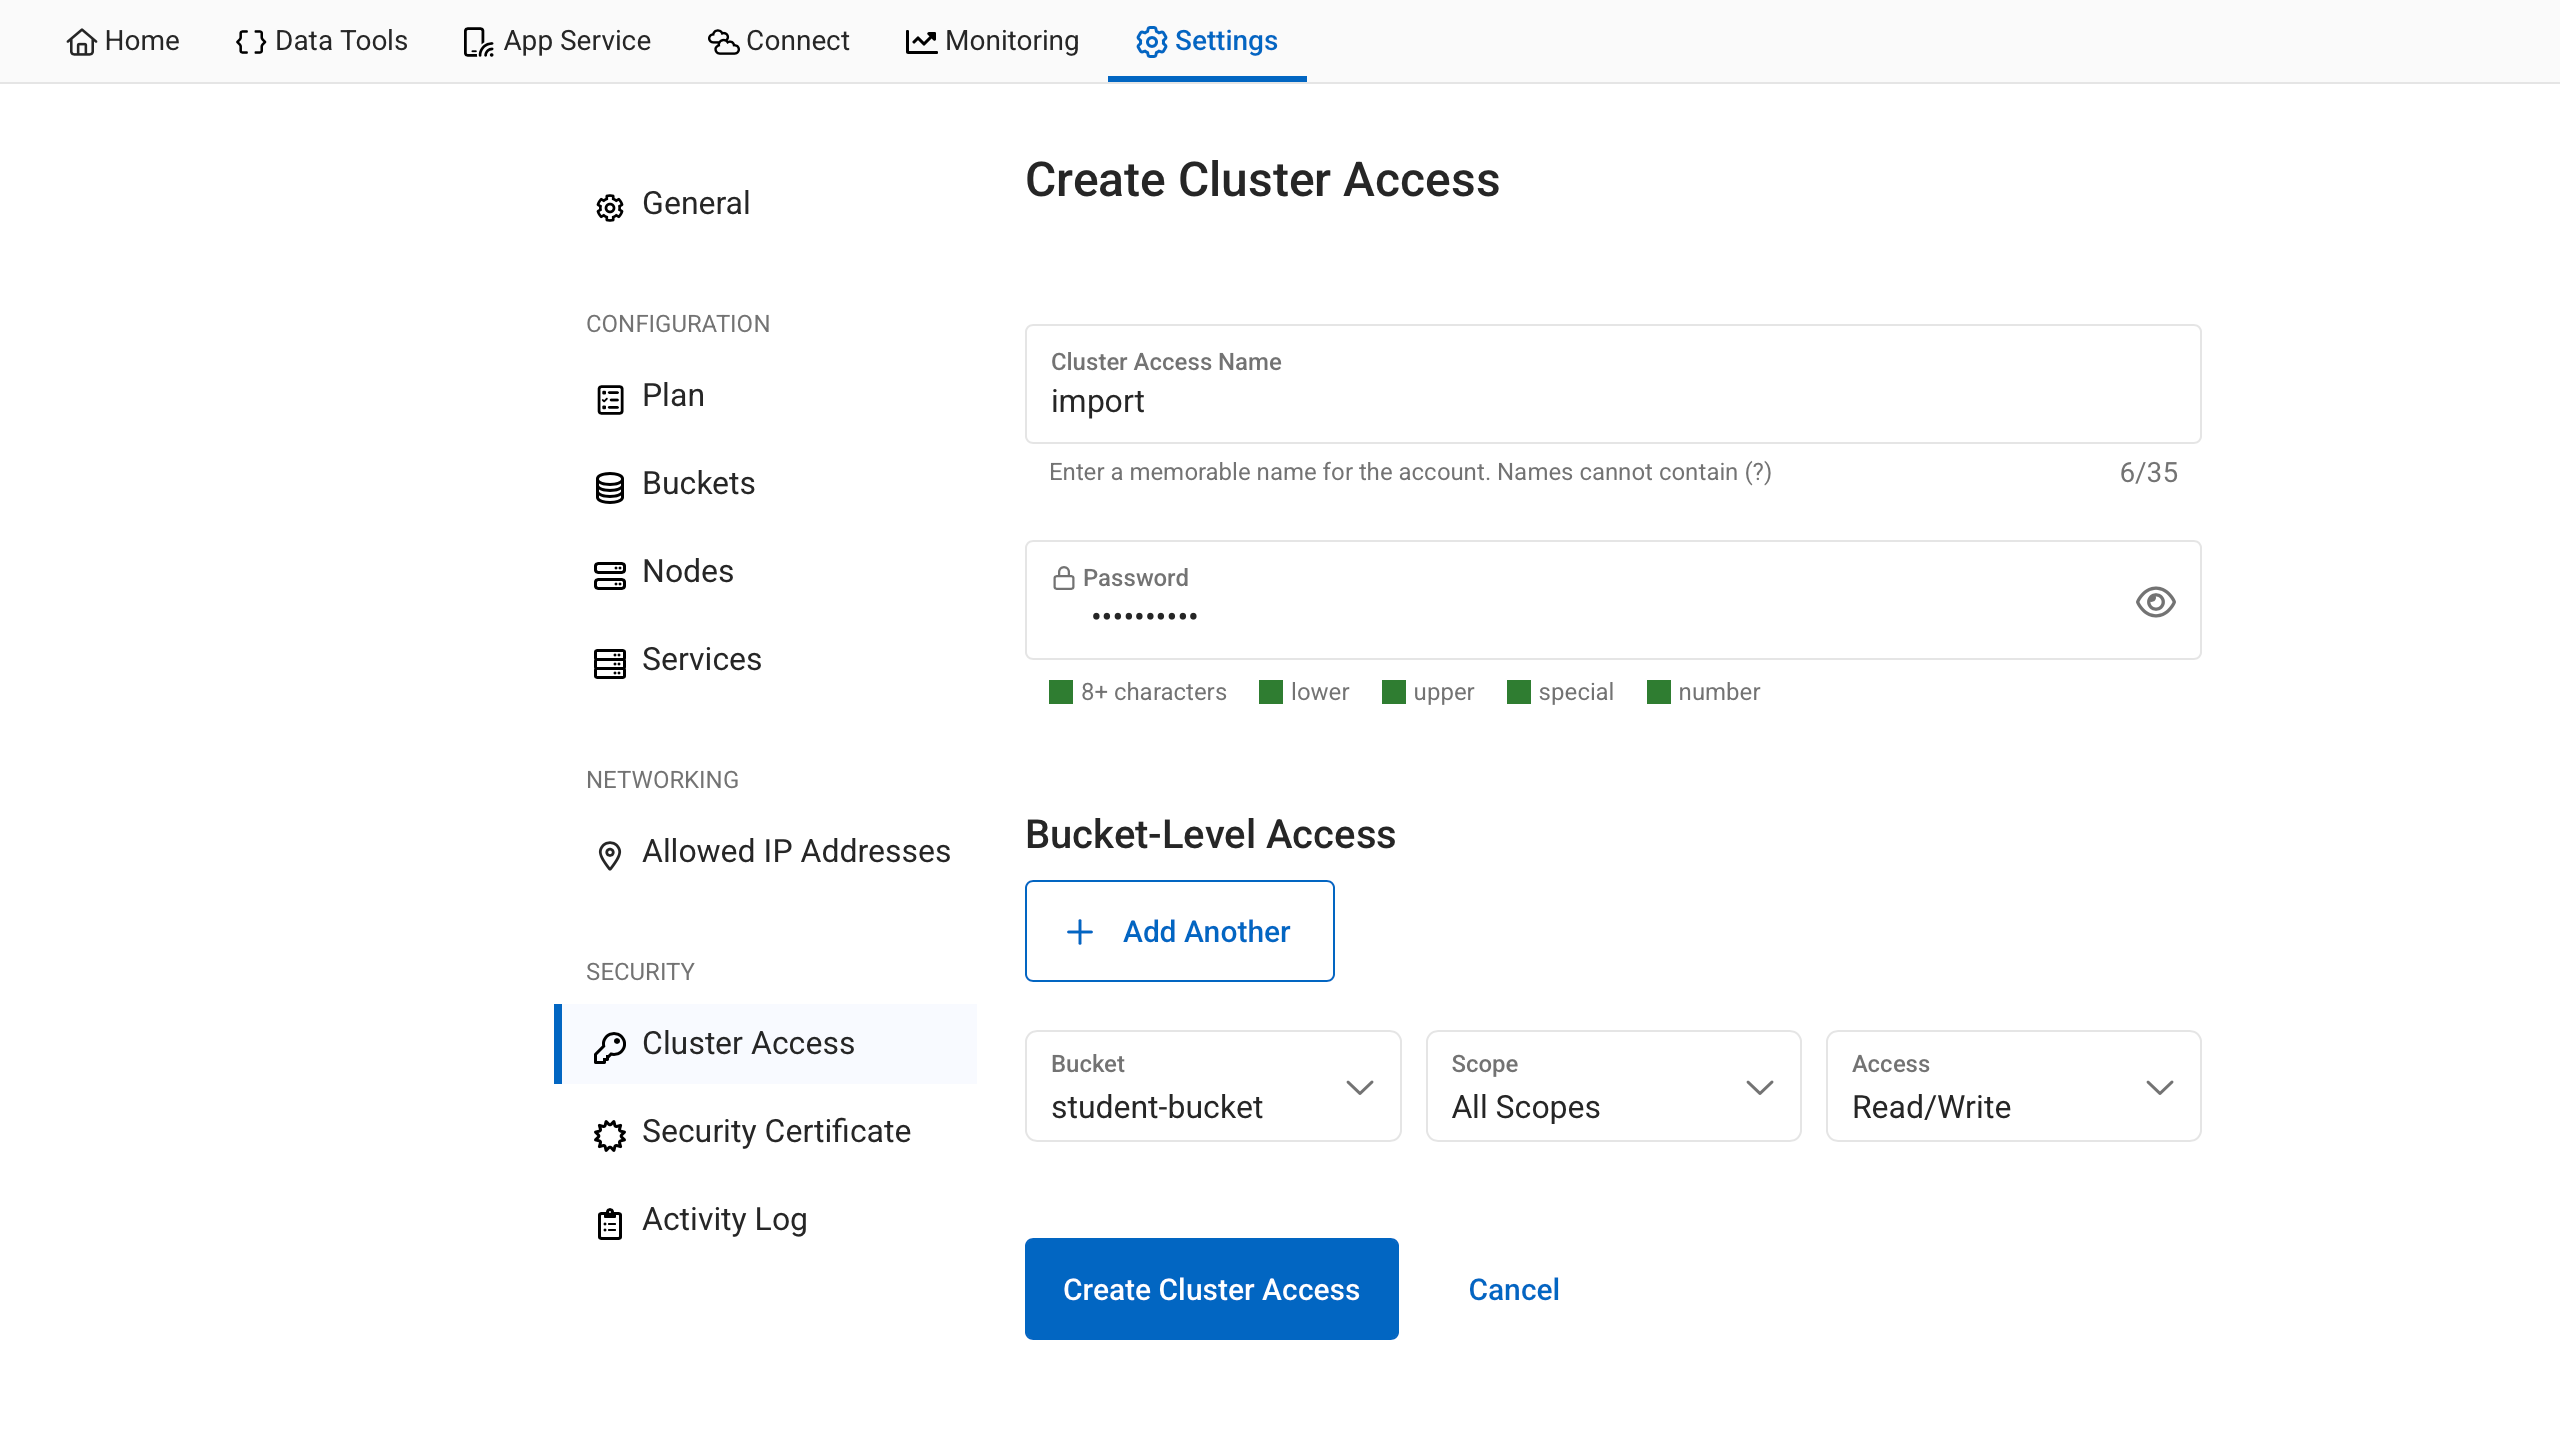
Task: Click into the Cluster Access Name field
Action: pos(1612,401)
